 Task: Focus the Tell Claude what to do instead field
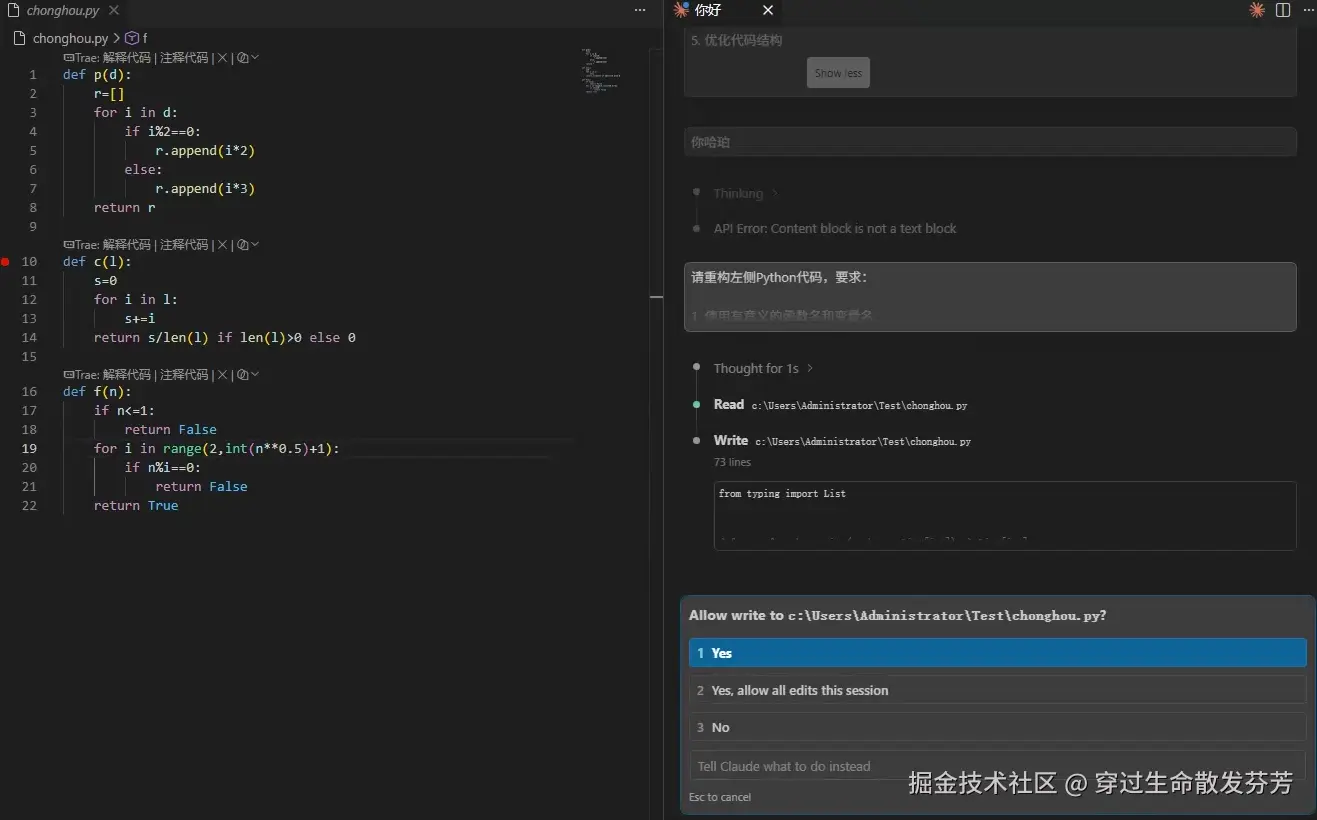(x=997, y=766)
